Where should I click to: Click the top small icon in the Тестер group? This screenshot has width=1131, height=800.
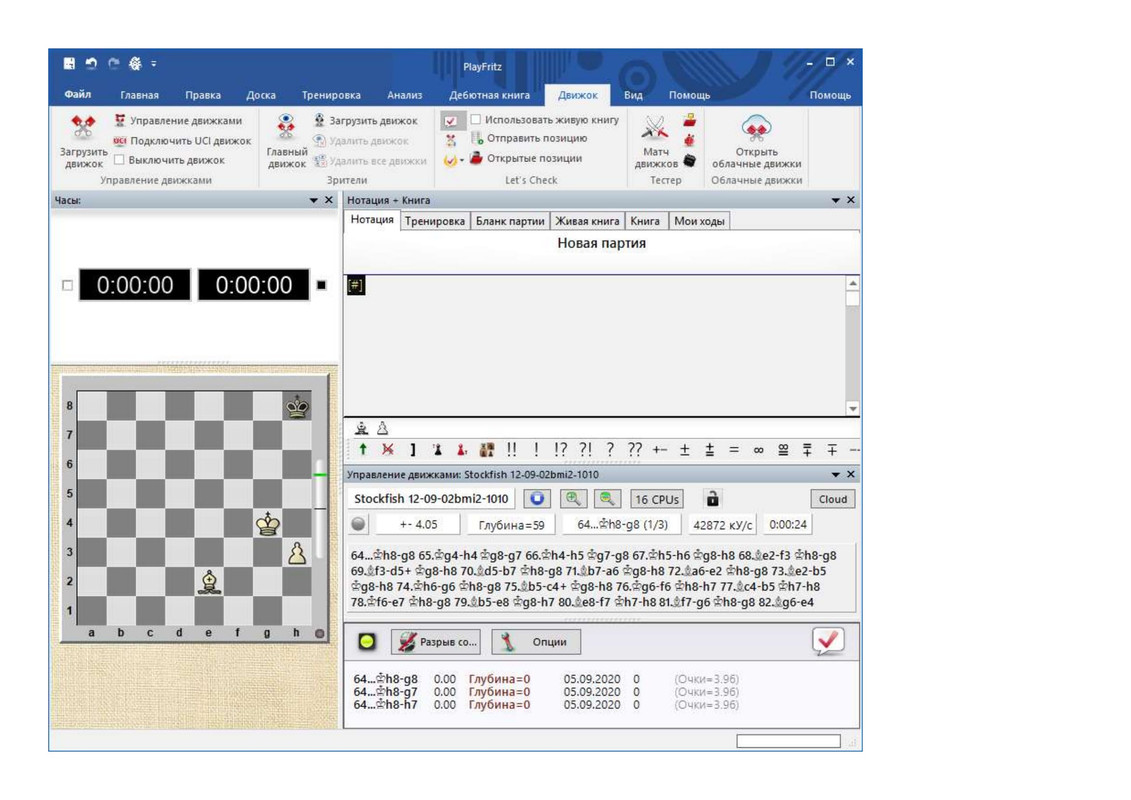(690, 120)
